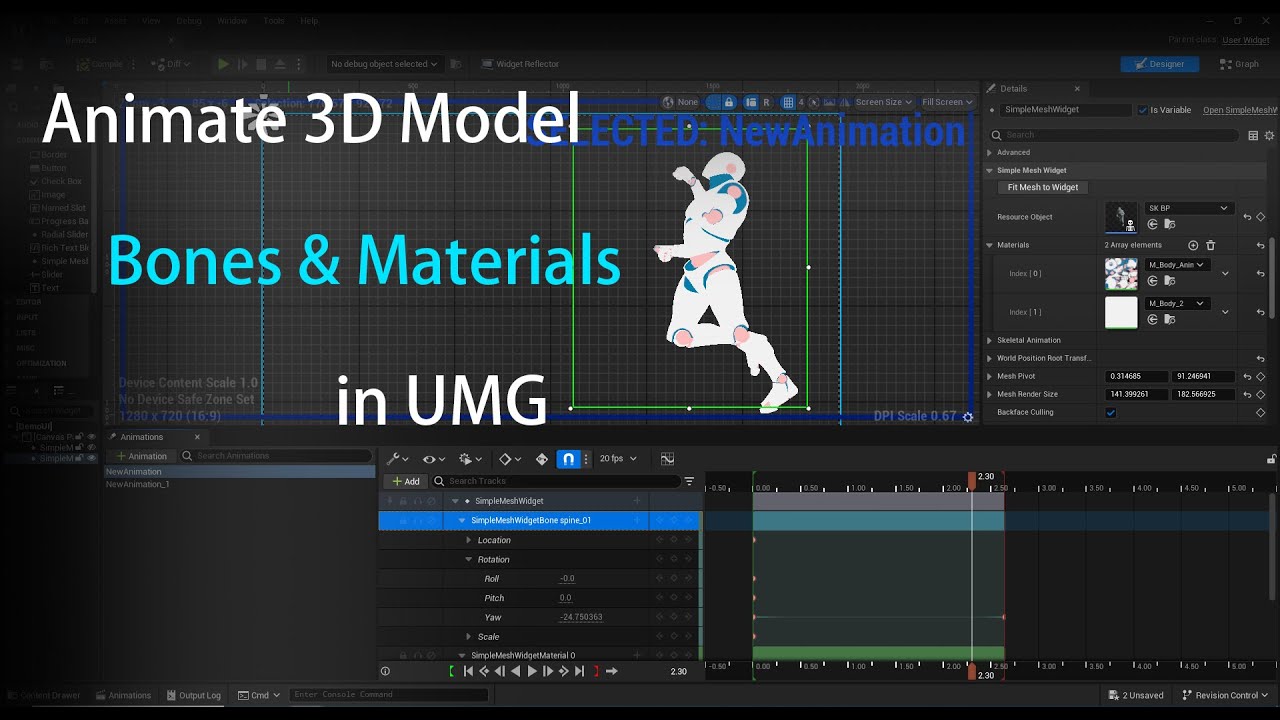The height and width of the screenshot is (720, 1280).
Task: Toggle auto-key in the sequencer toolbar
Action: [542, 459]
